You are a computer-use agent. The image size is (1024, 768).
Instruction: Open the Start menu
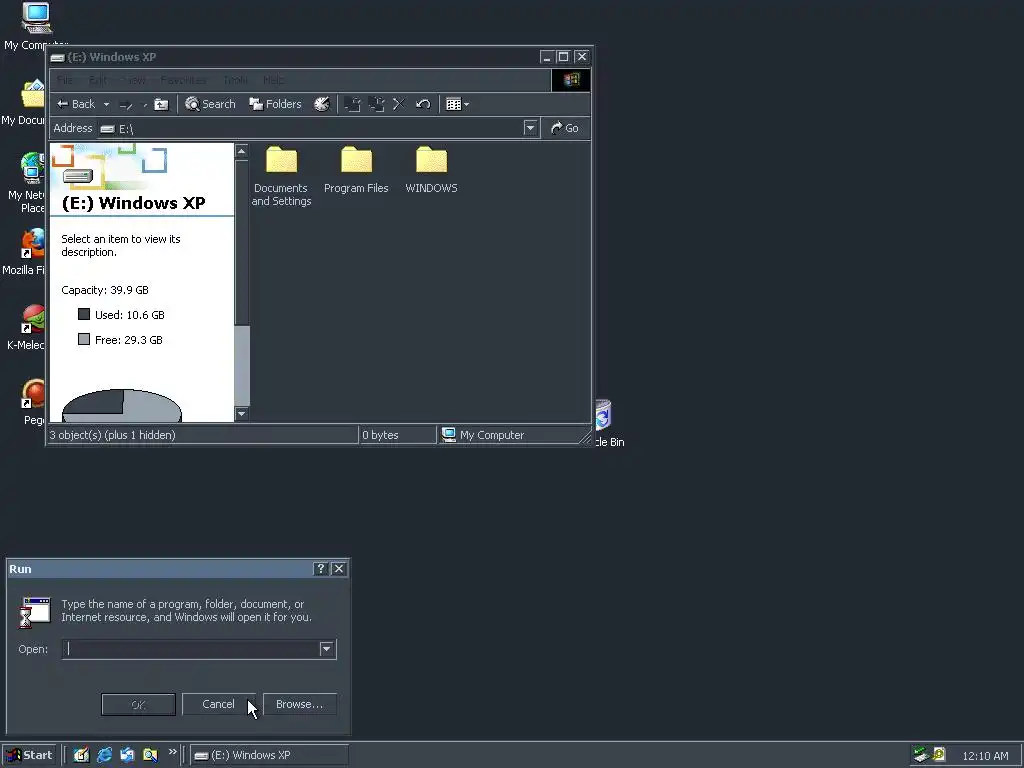click(x=29, y=755)
